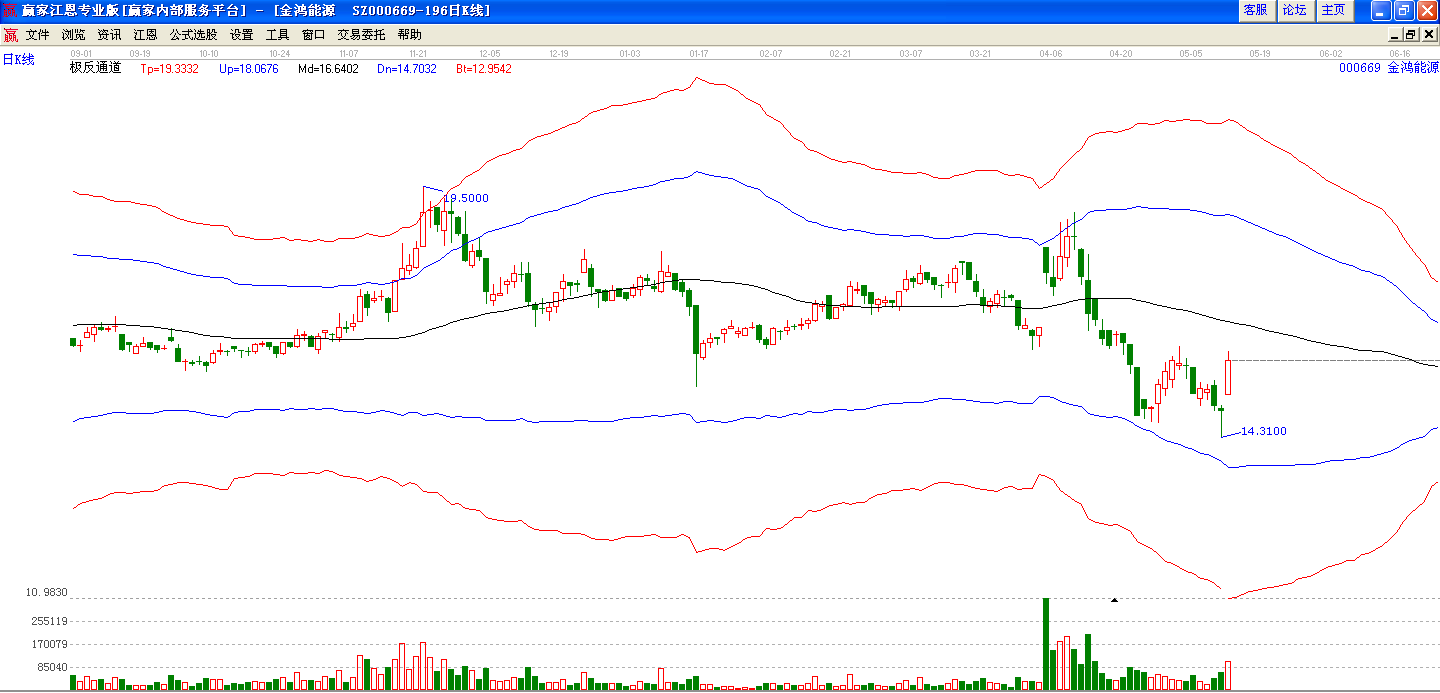Open the 浏览 menu
1440x693 pixels.
(x=73, y=34)
